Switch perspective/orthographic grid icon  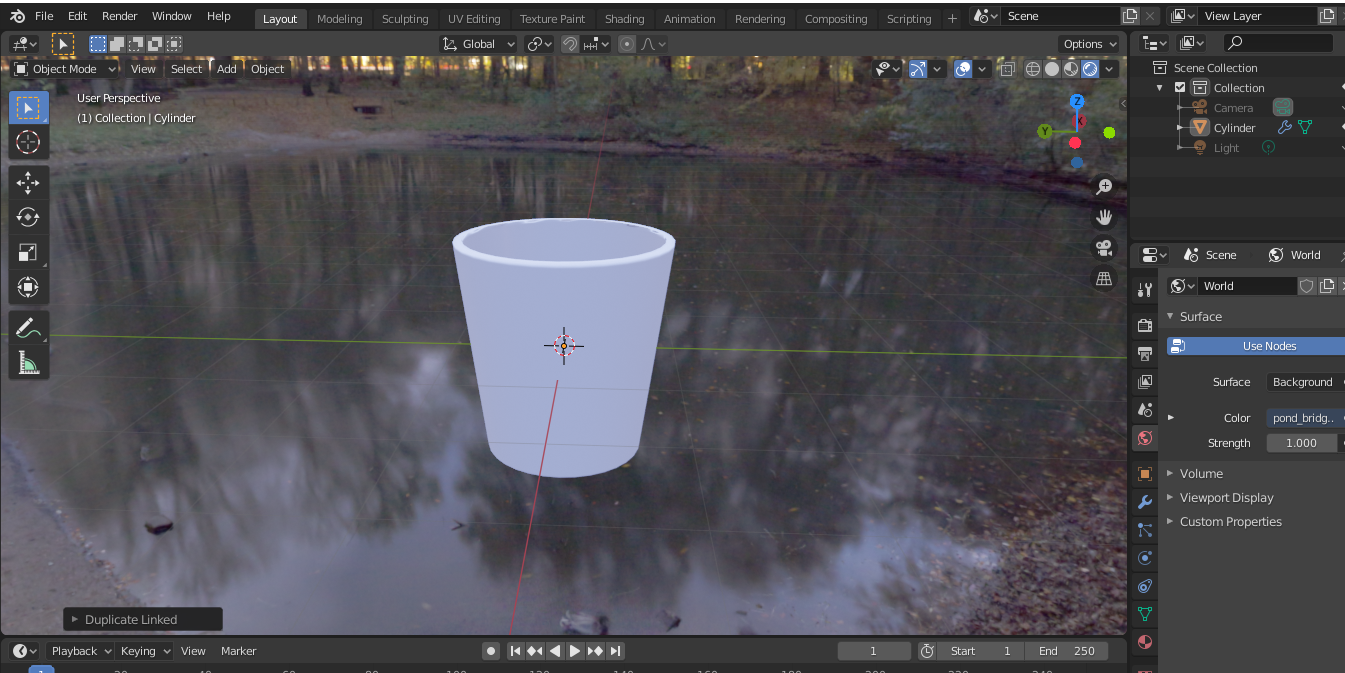tap(1104, 279)
